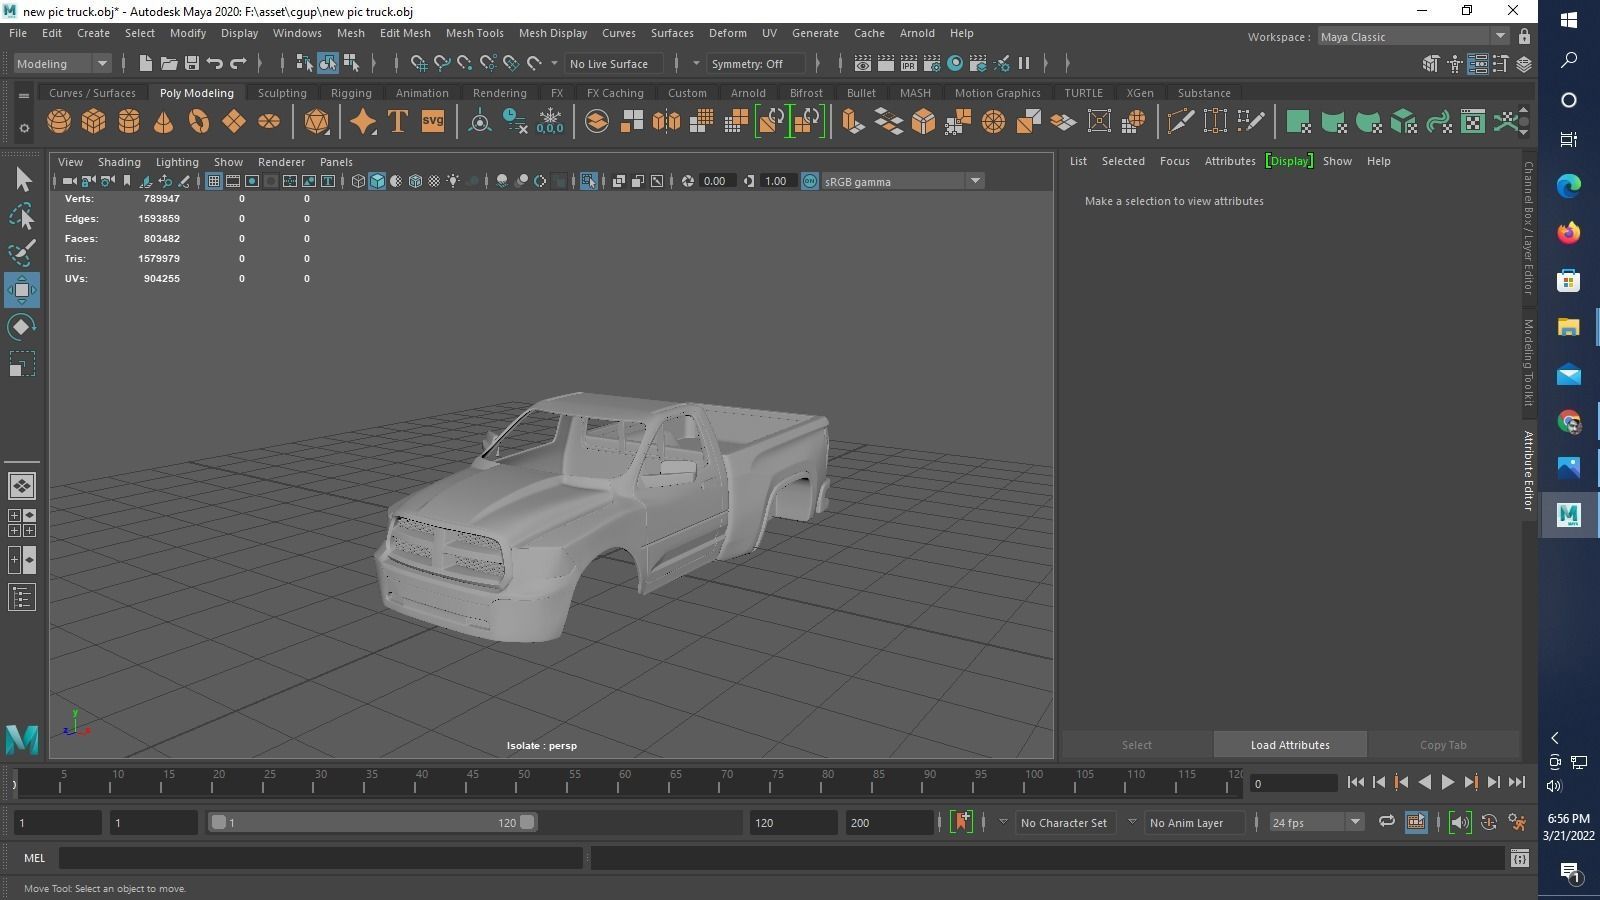Open the Symmetry: Off dropdown

[x=756, y=64]
